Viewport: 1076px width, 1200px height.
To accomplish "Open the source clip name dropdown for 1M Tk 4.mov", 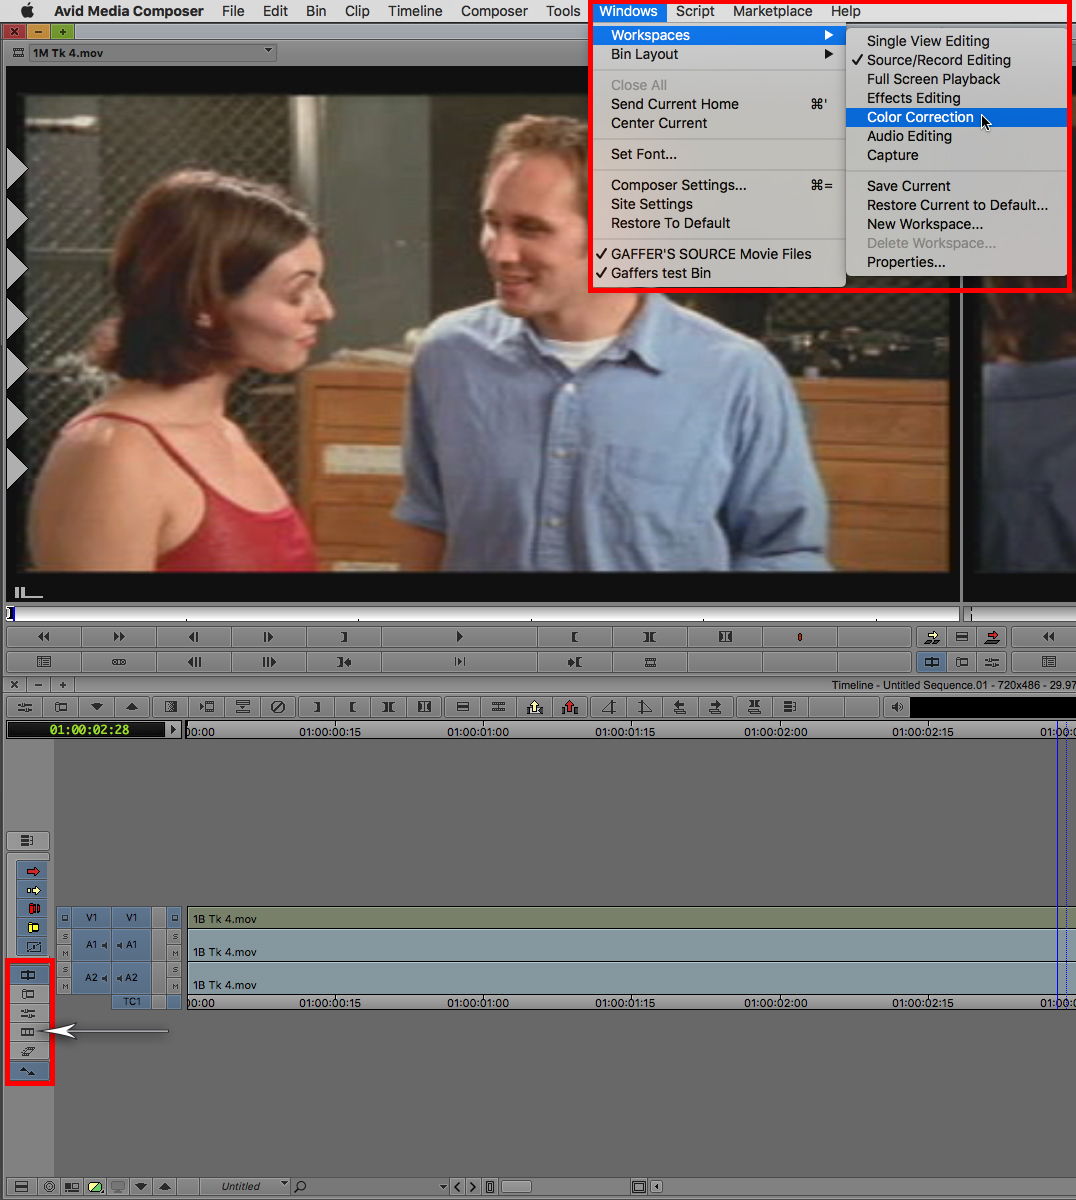I will click(x=266, y=50).
